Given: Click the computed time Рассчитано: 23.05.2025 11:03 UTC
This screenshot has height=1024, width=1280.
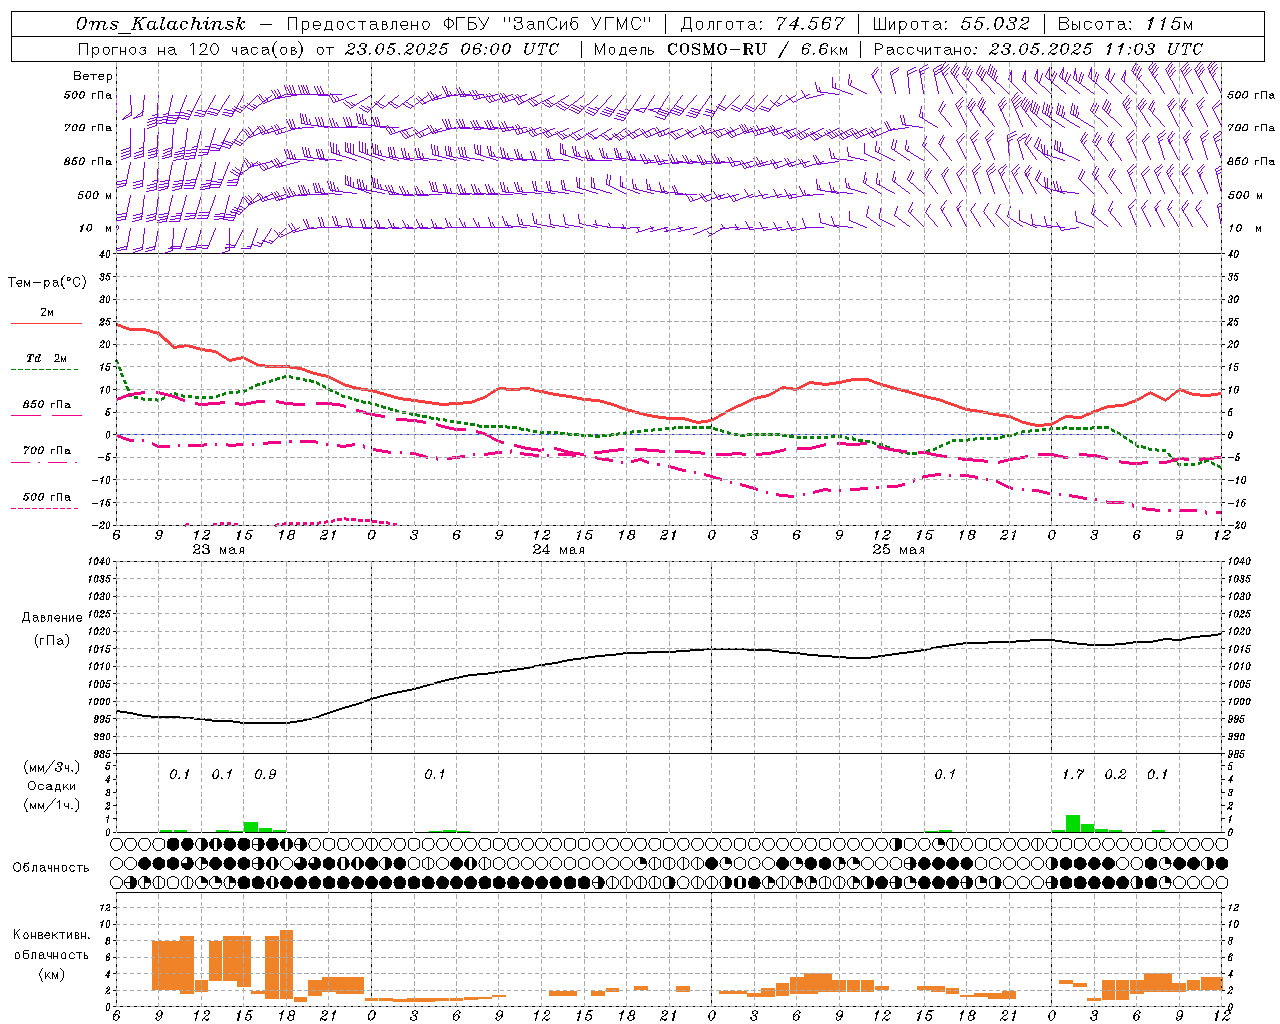Looking at the screenshot, I should (1038, 49).
